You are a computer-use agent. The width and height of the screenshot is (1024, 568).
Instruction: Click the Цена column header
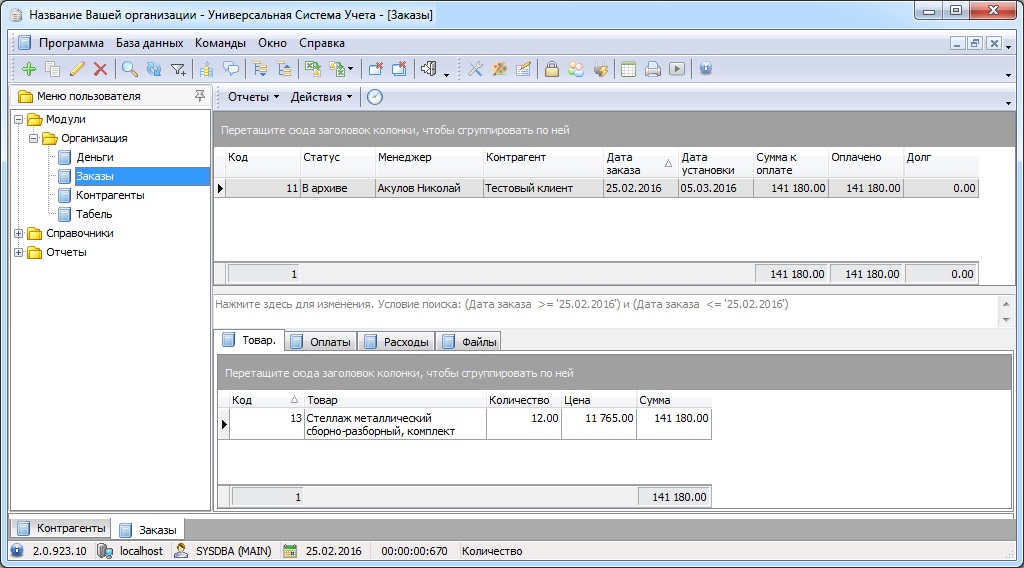coord(599,400)
